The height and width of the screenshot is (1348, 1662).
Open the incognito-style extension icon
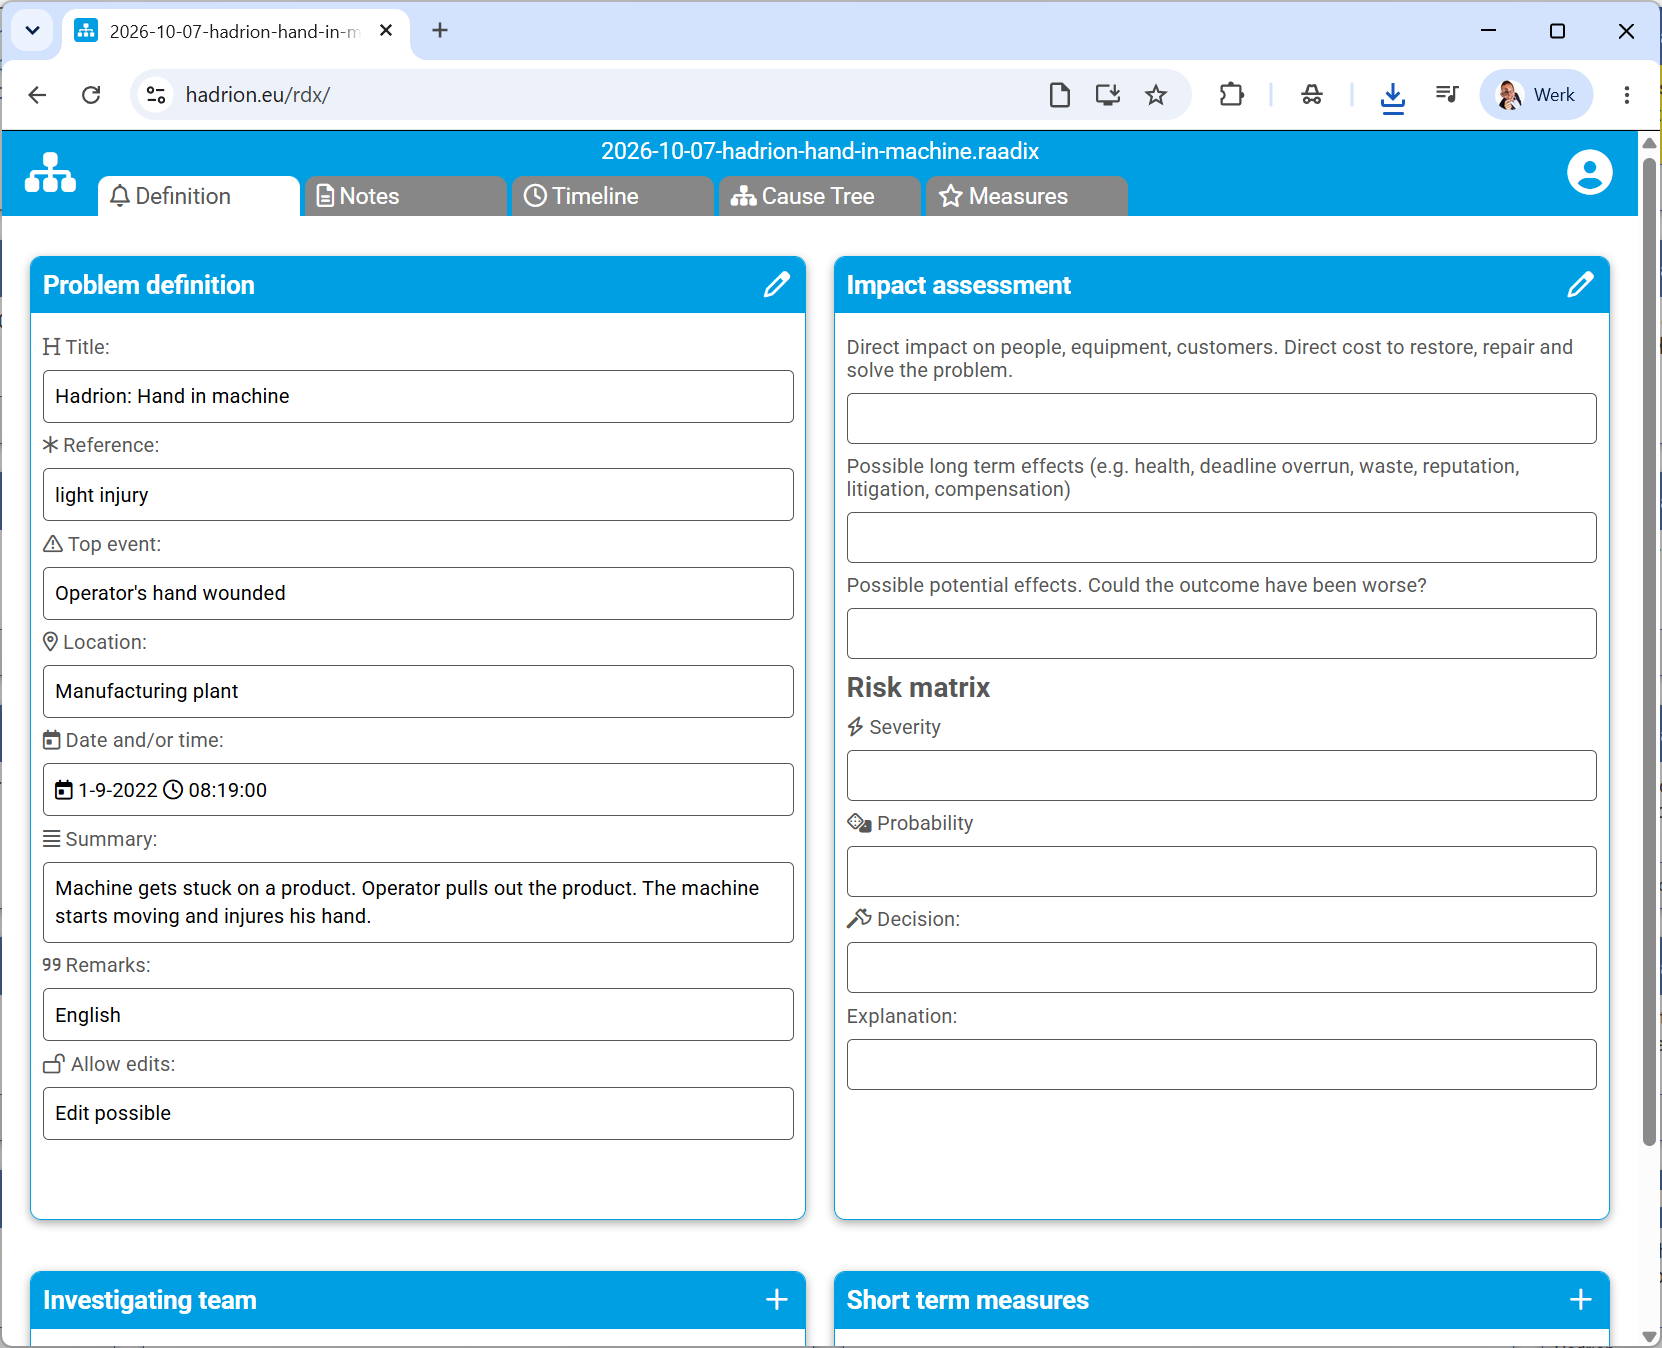[1312, 95]
